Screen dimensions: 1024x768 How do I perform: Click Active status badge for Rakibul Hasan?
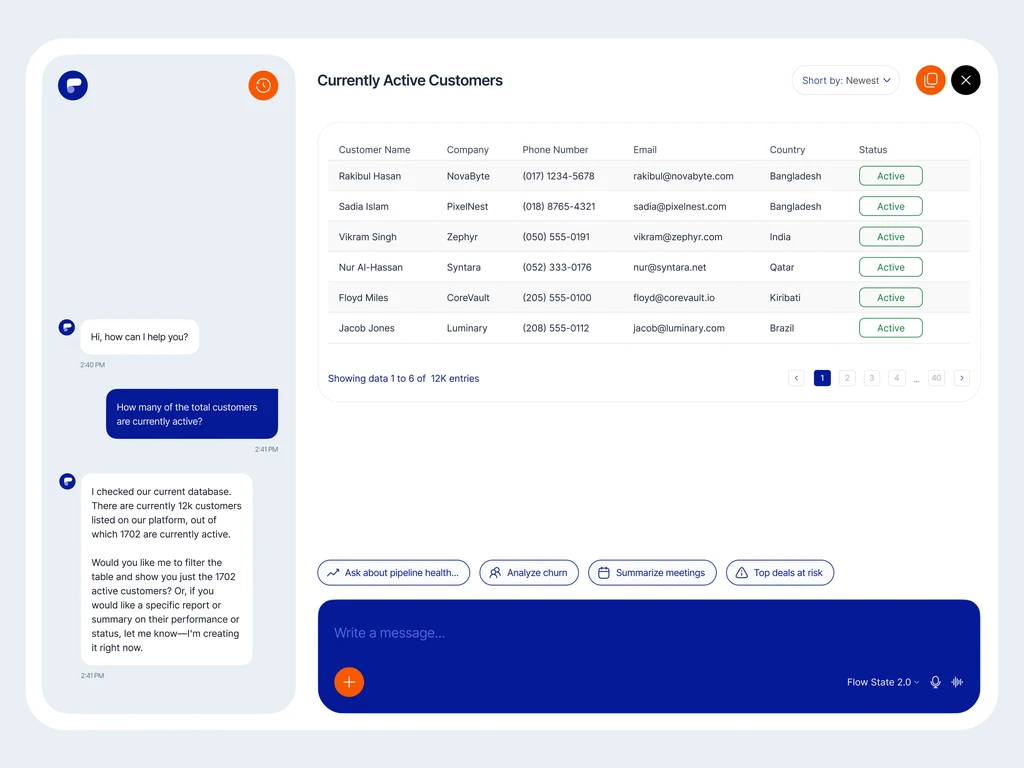[891, 176]
